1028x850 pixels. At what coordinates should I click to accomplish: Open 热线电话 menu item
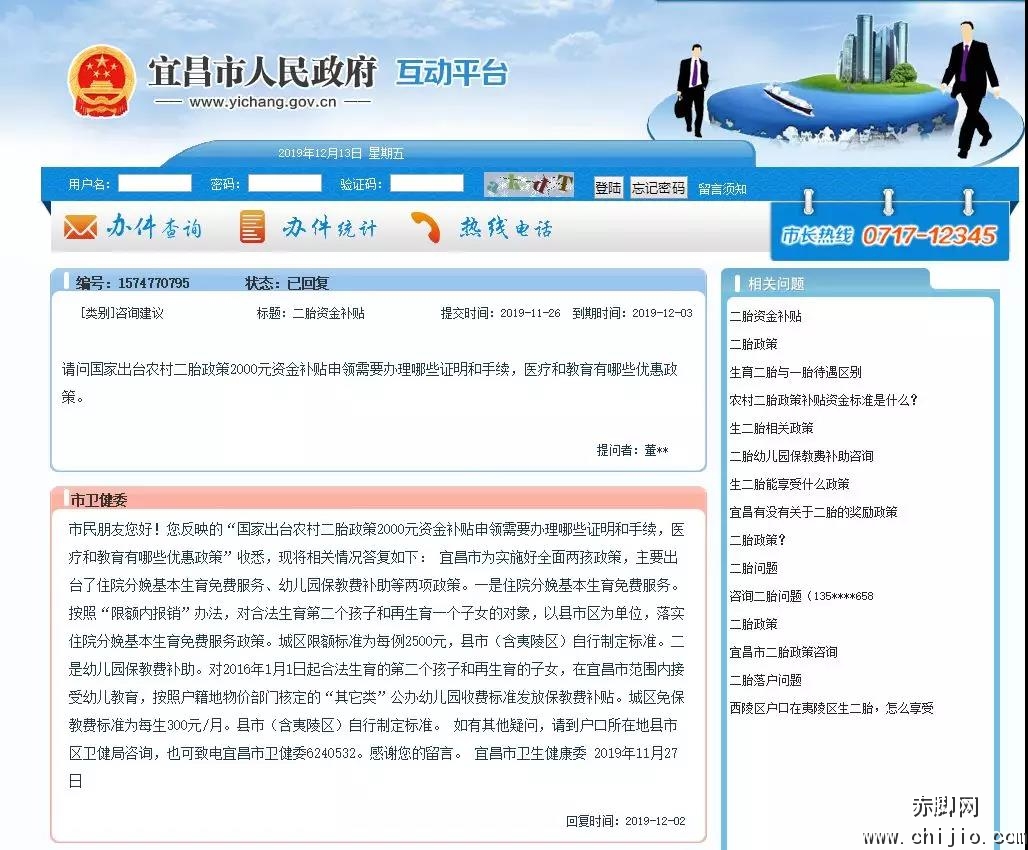coord(505,228)
